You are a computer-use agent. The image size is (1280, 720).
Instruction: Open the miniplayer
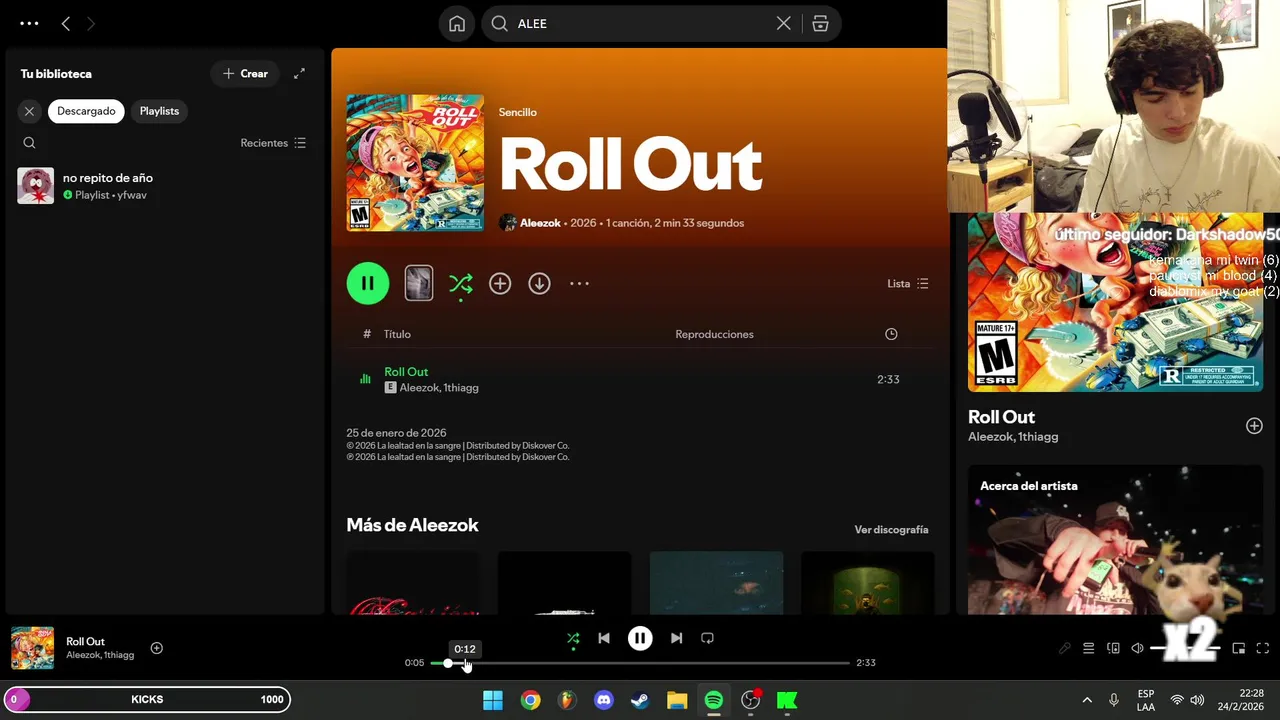1238,648
